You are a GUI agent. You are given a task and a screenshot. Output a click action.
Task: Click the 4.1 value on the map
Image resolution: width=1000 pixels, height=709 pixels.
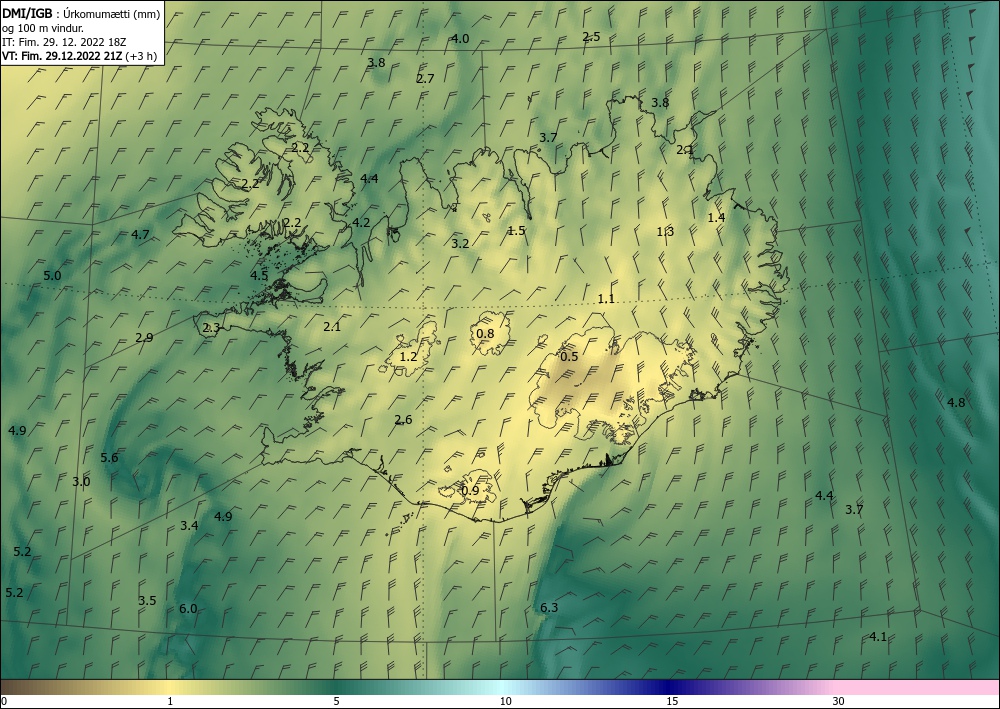878,636
